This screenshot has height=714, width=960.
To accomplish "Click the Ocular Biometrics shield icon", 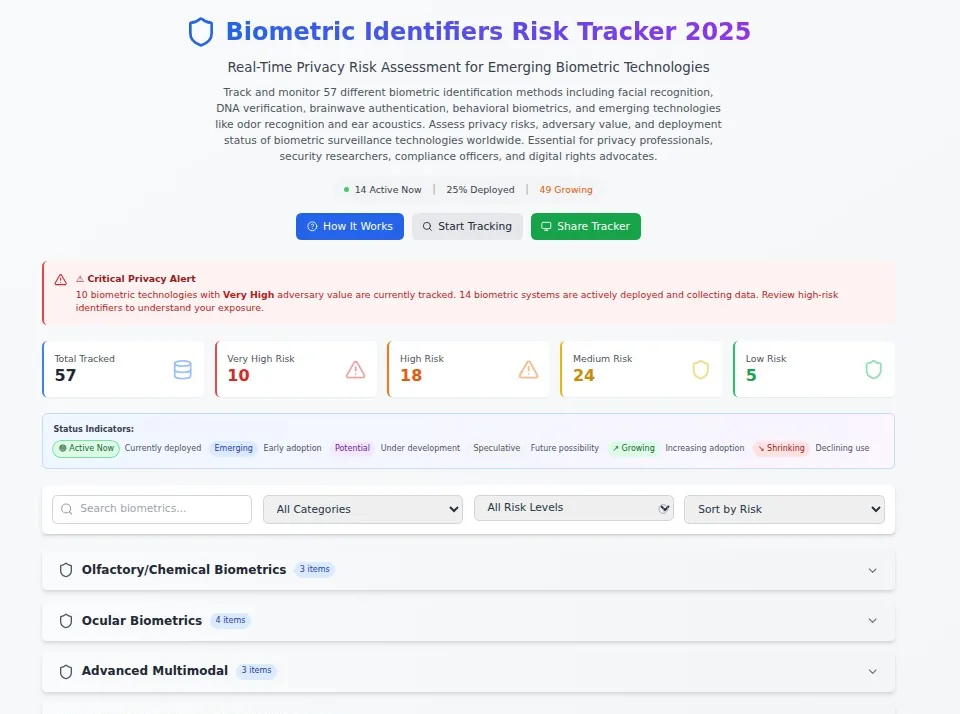I will (66, 621).
